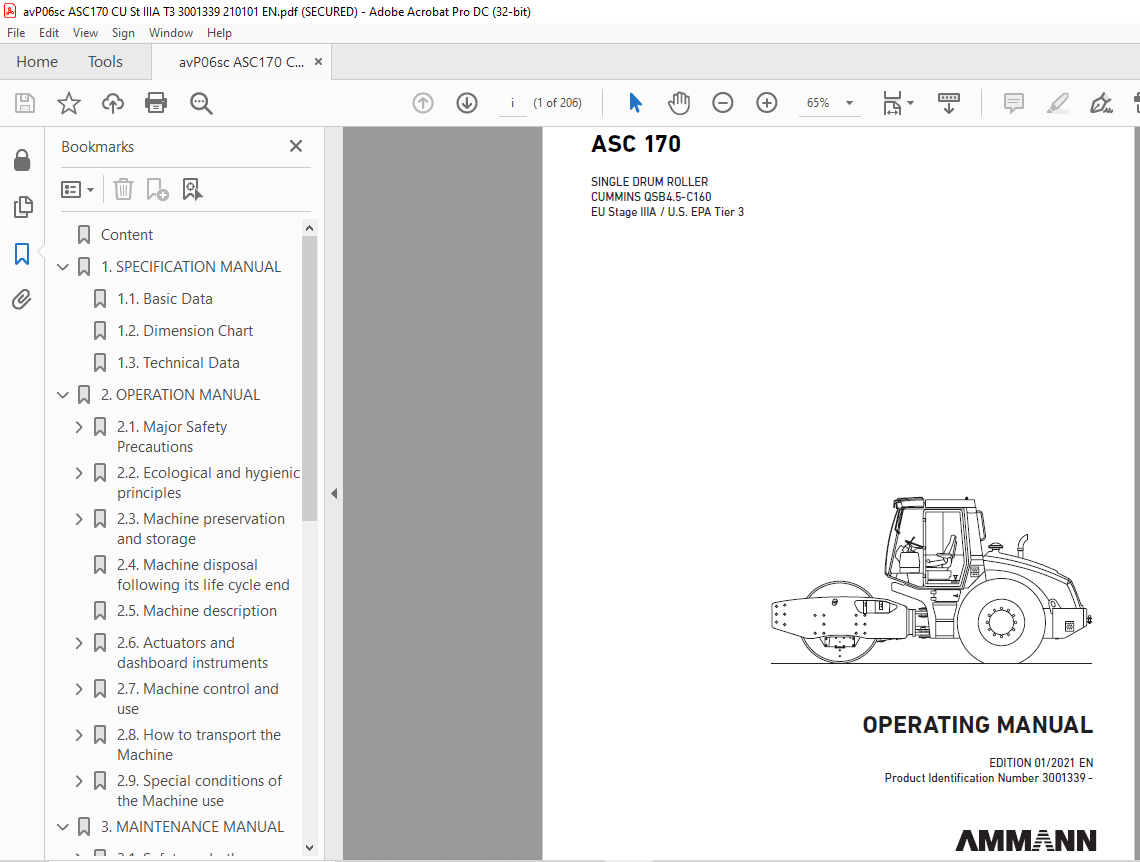Viewport: 1140px width, 862px height.
Task: Zoom out with minus button
Action: click(722, 103)
